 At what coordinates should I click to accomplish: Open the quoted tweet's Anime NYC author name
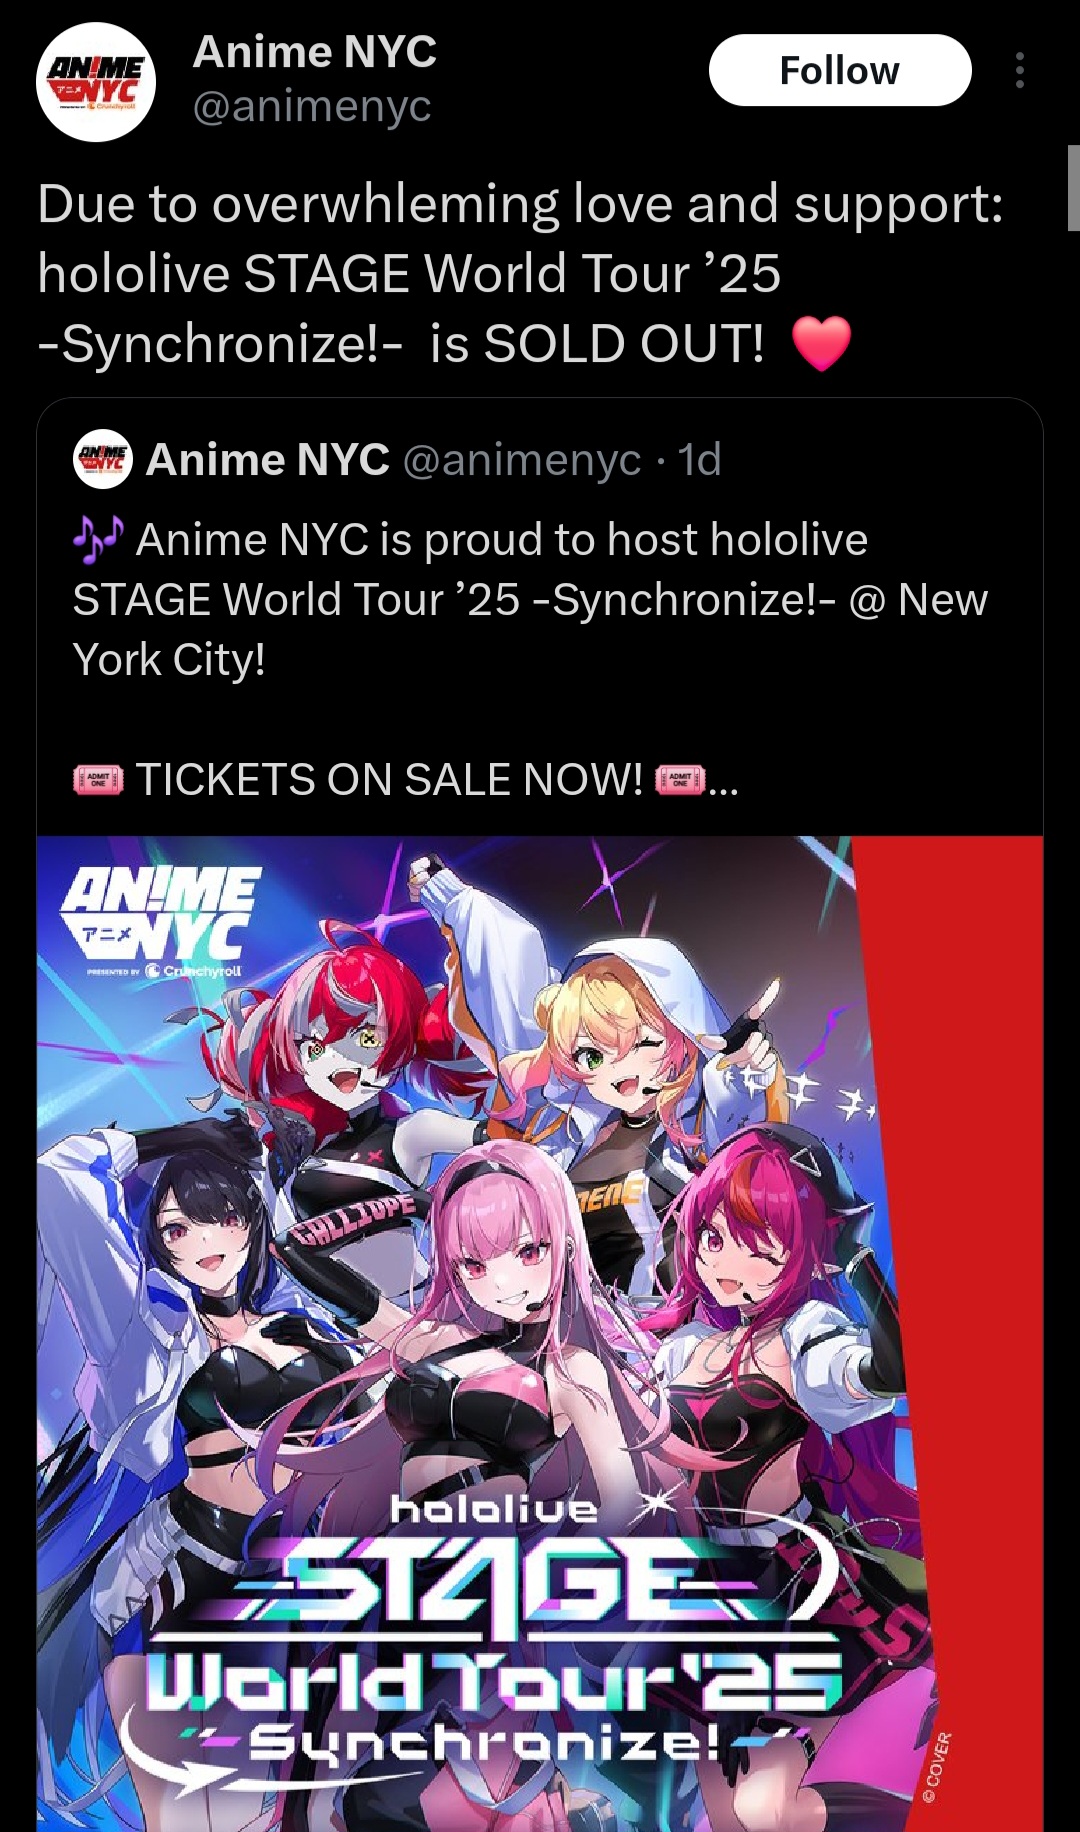[268, 460]
